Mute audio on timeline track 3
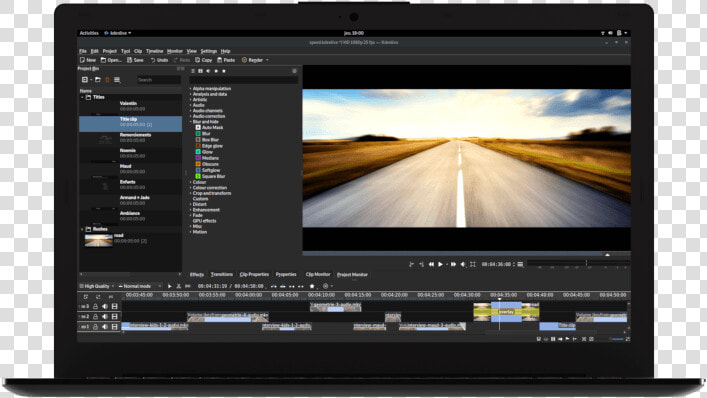707x398 pixels. [x=105, y=307]
